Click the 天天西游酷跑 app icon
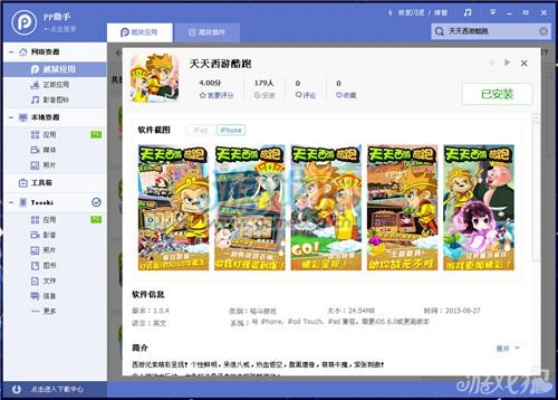The height and width of the screenshot is (400, 558). click(154, 78)
